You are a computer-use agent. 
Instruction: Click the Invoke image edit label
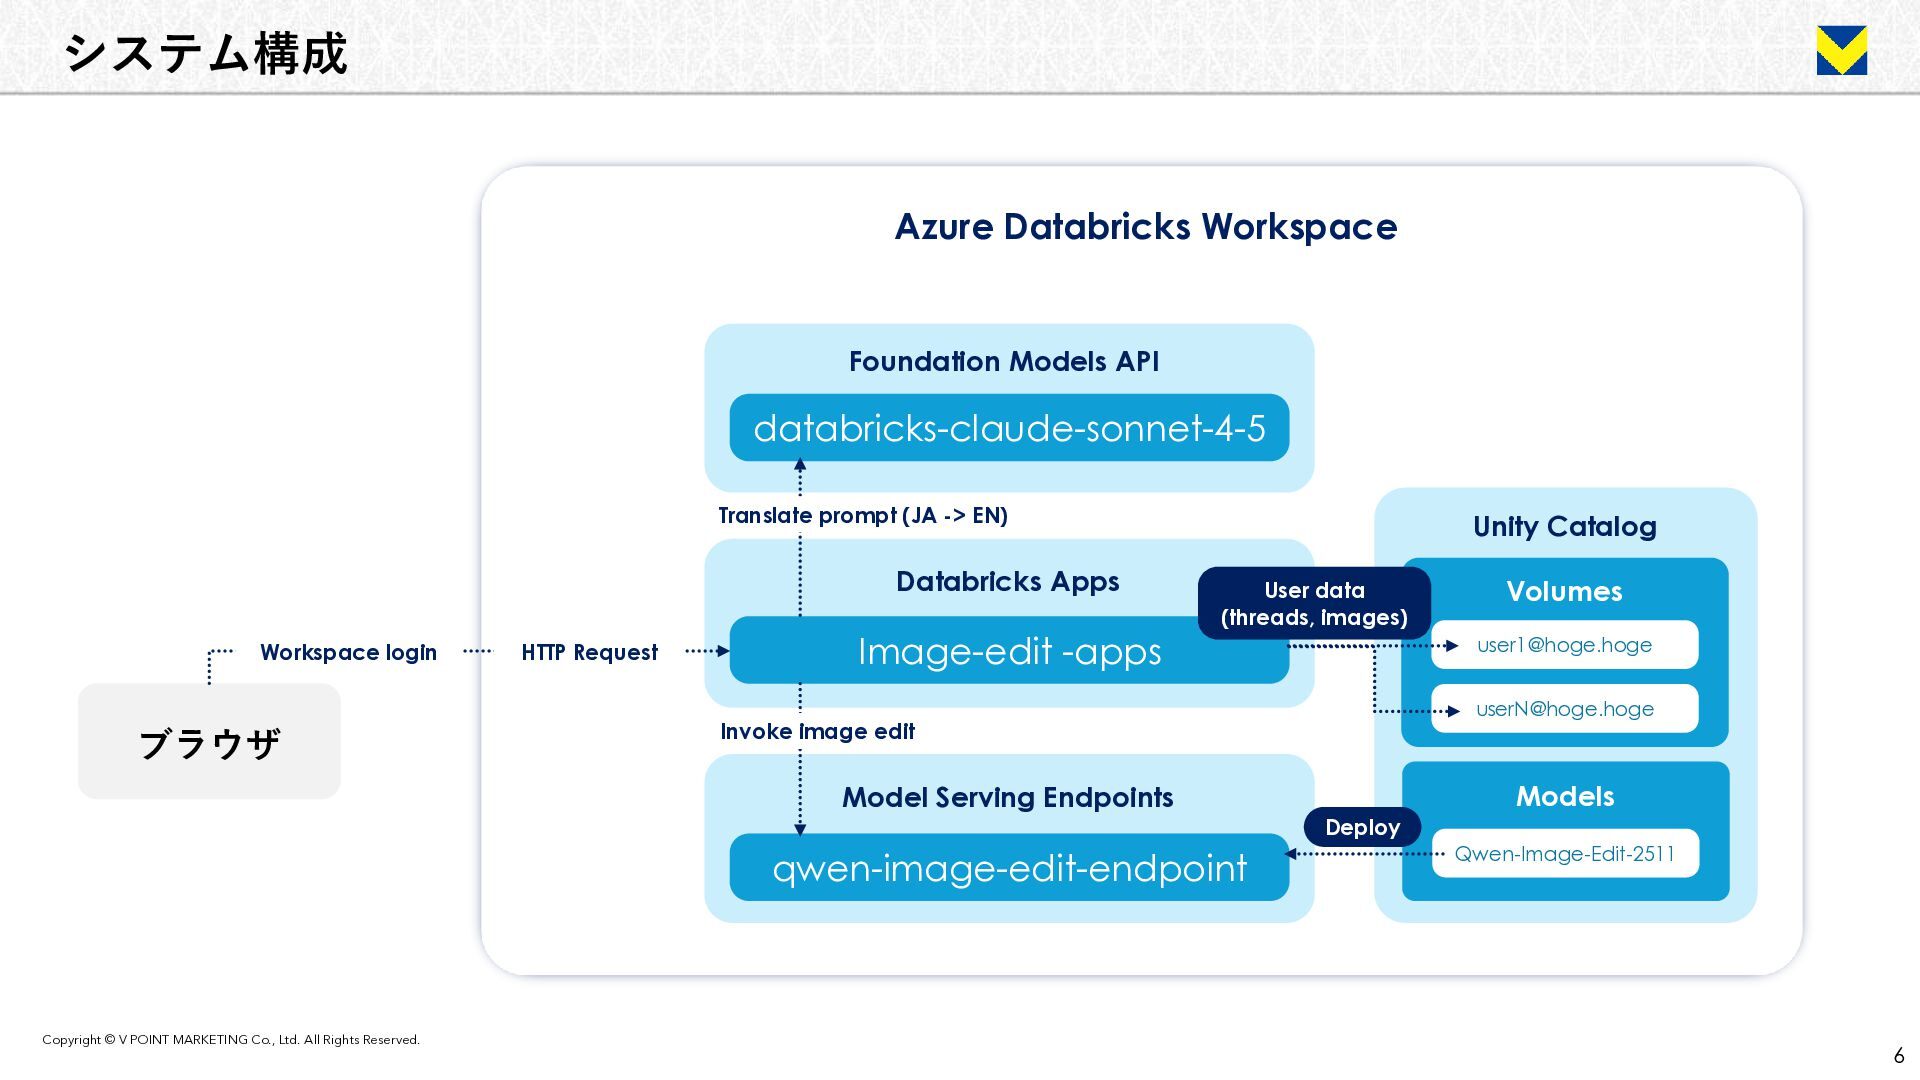817,732
